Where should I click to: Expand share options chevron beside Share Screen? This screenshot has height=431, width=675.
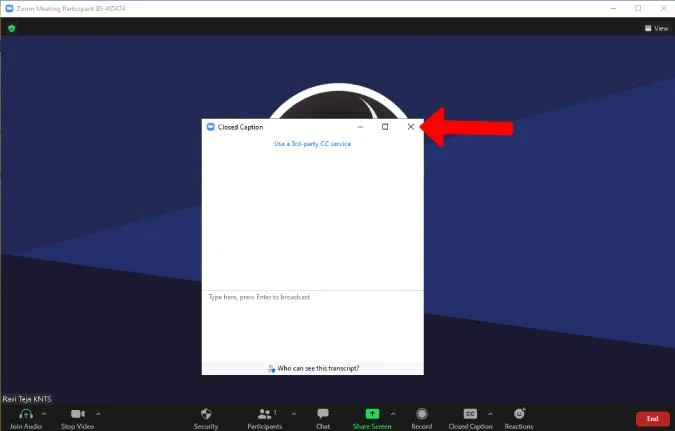click(x=393, y=414)
